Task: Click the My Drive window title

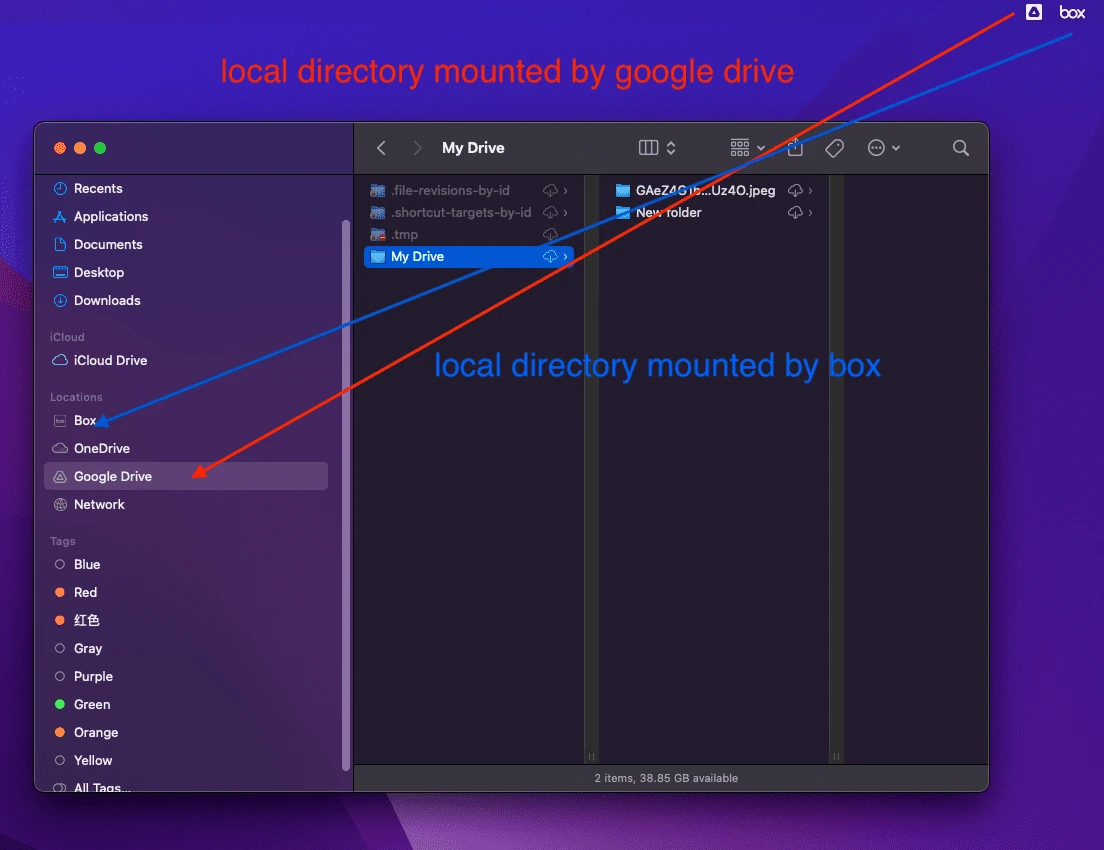Action: point(473,148)
